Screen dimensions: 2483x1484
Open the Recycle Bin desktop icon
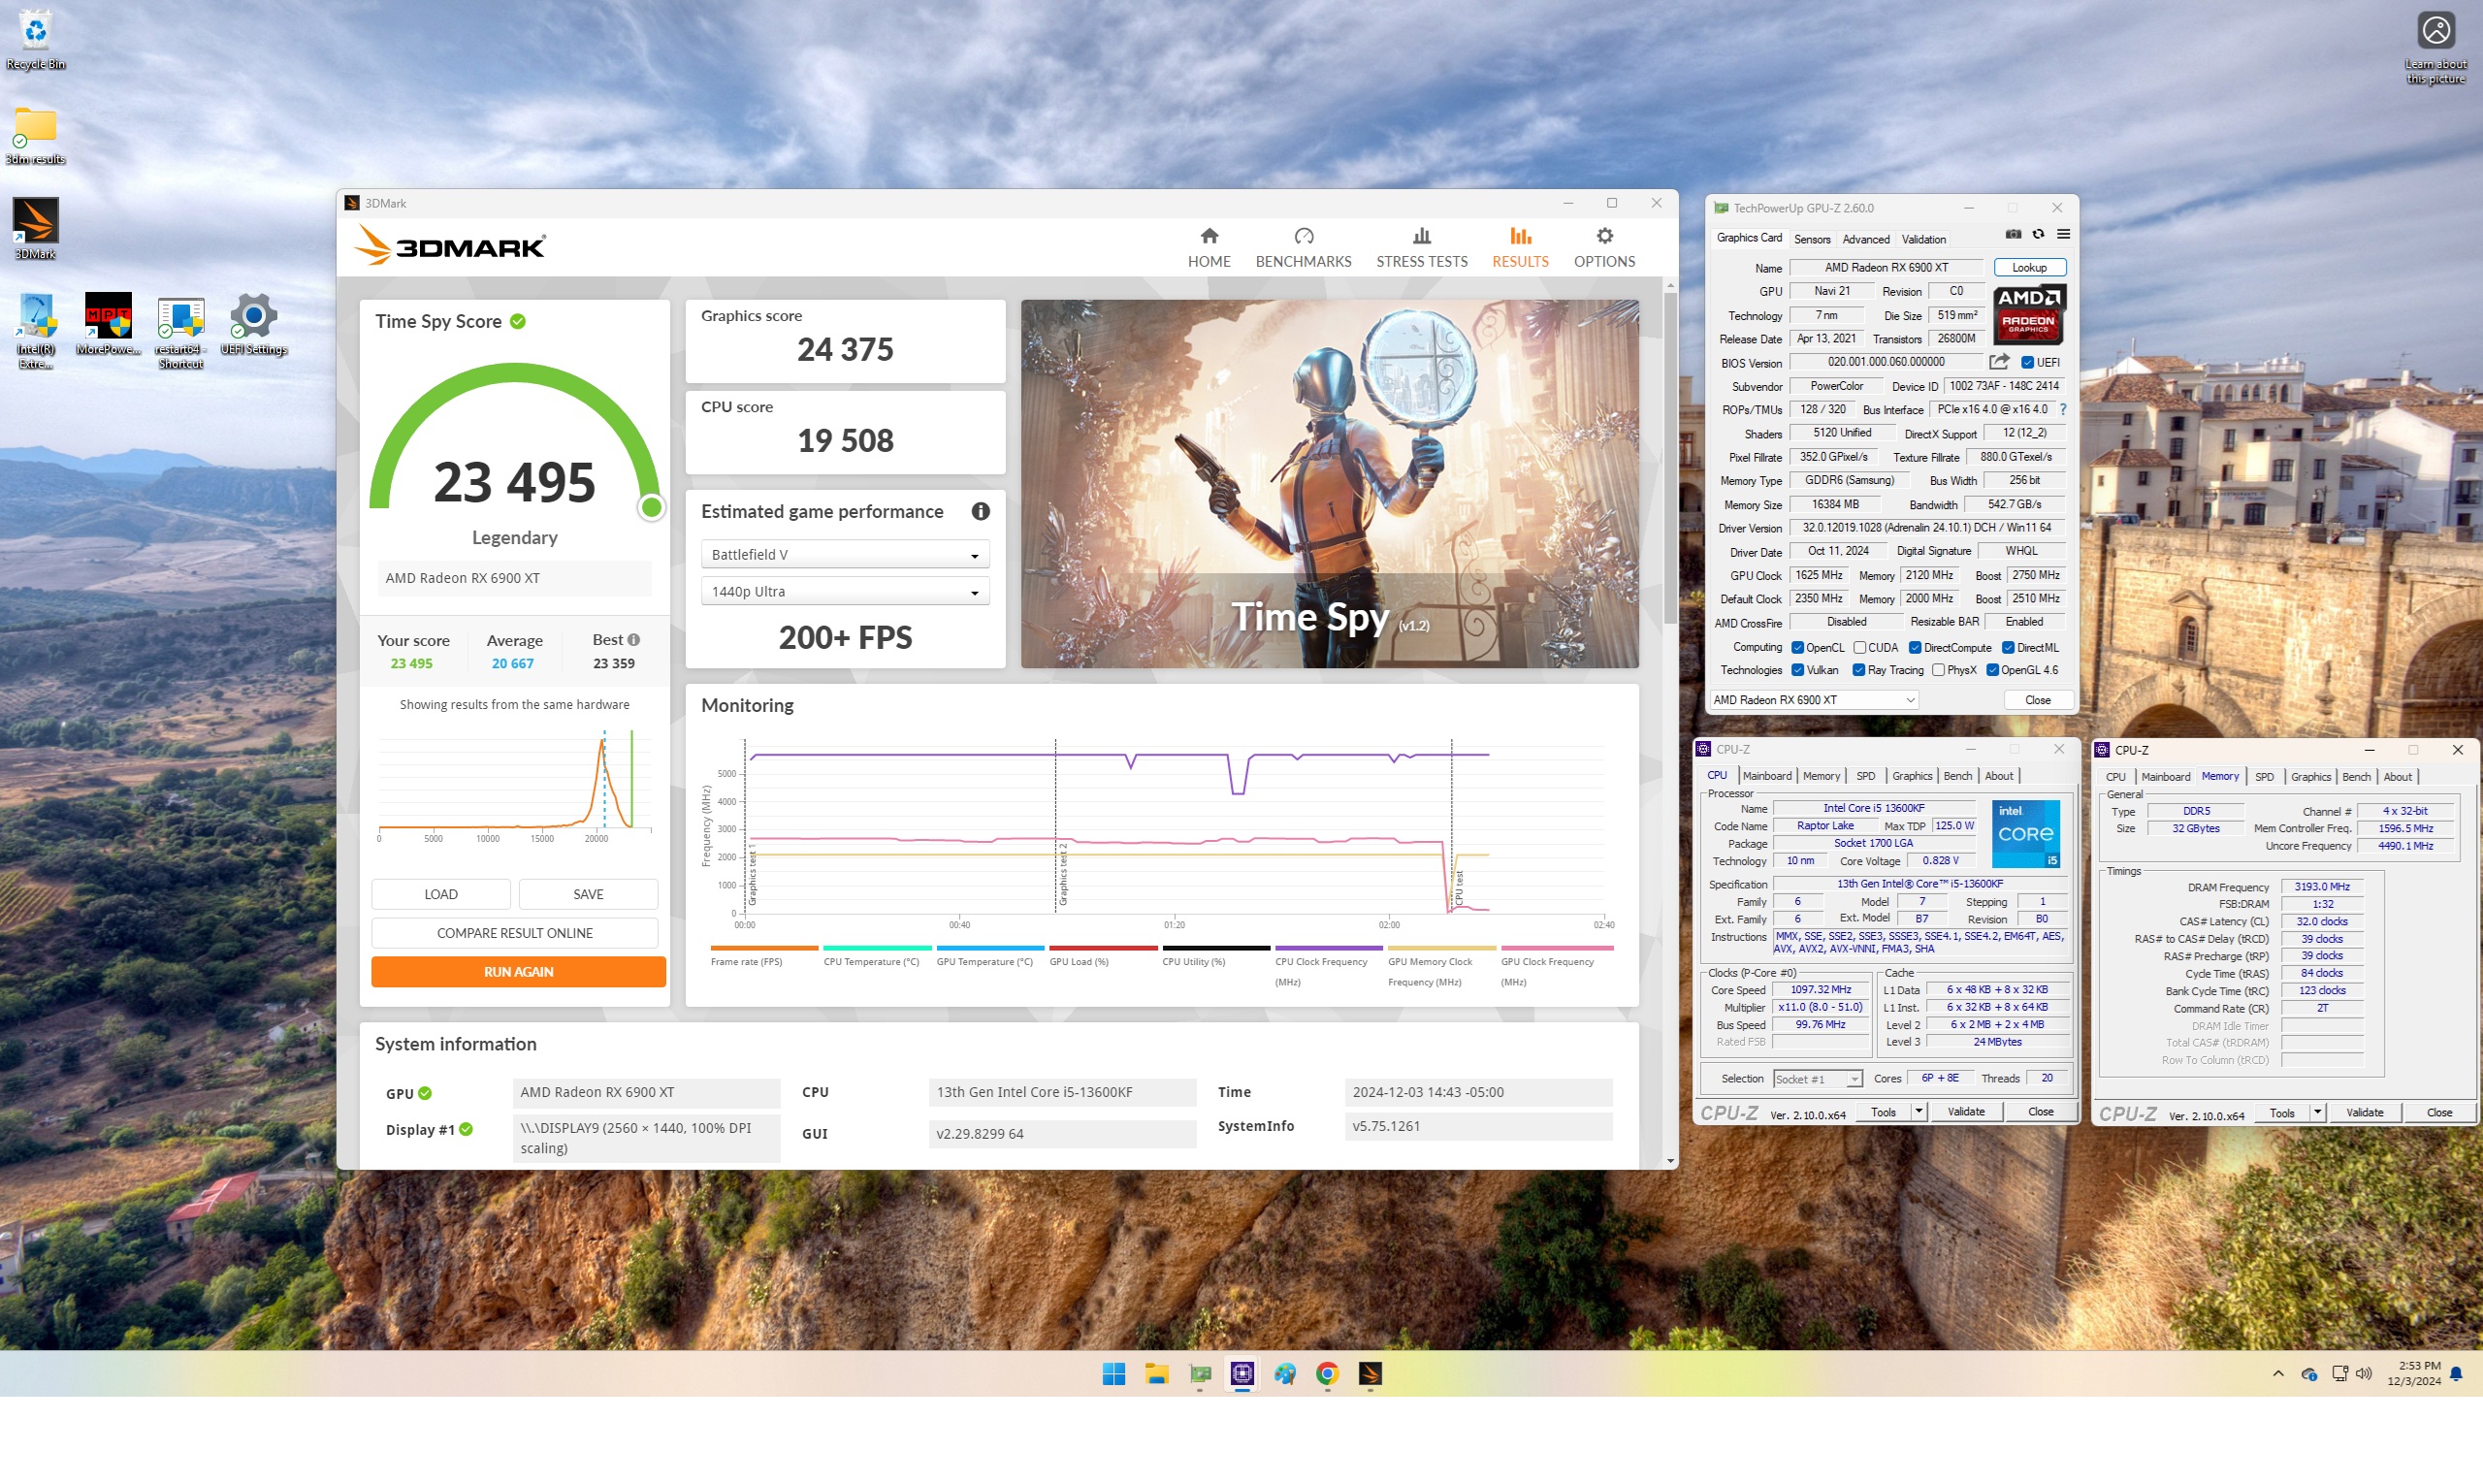(36, 40)
